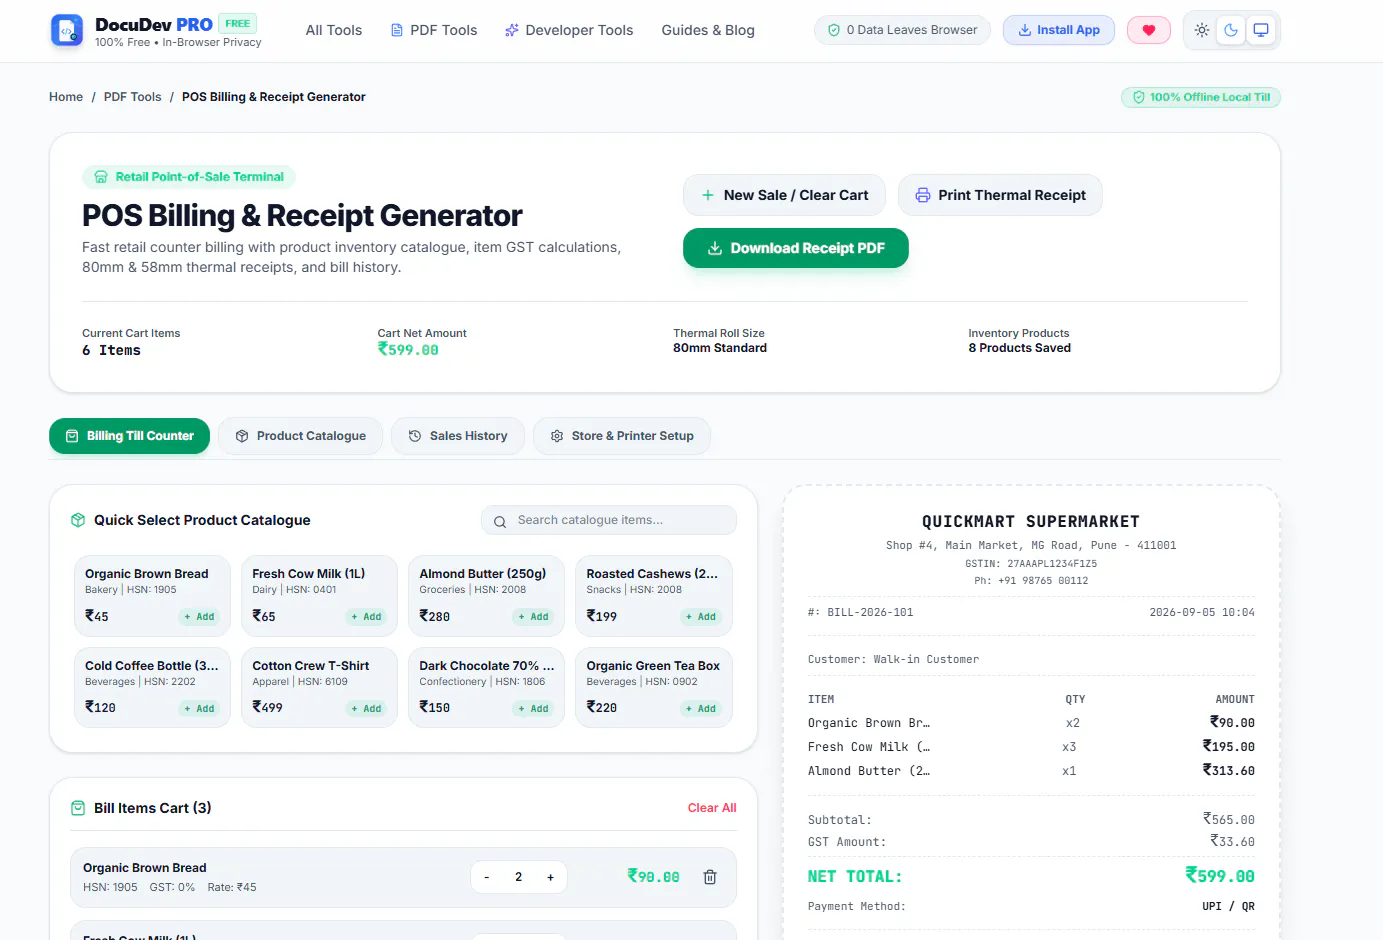Decrease Organic Brown Bread quantity
This screenshot has height=940, width=1383.
coord(487,877)
